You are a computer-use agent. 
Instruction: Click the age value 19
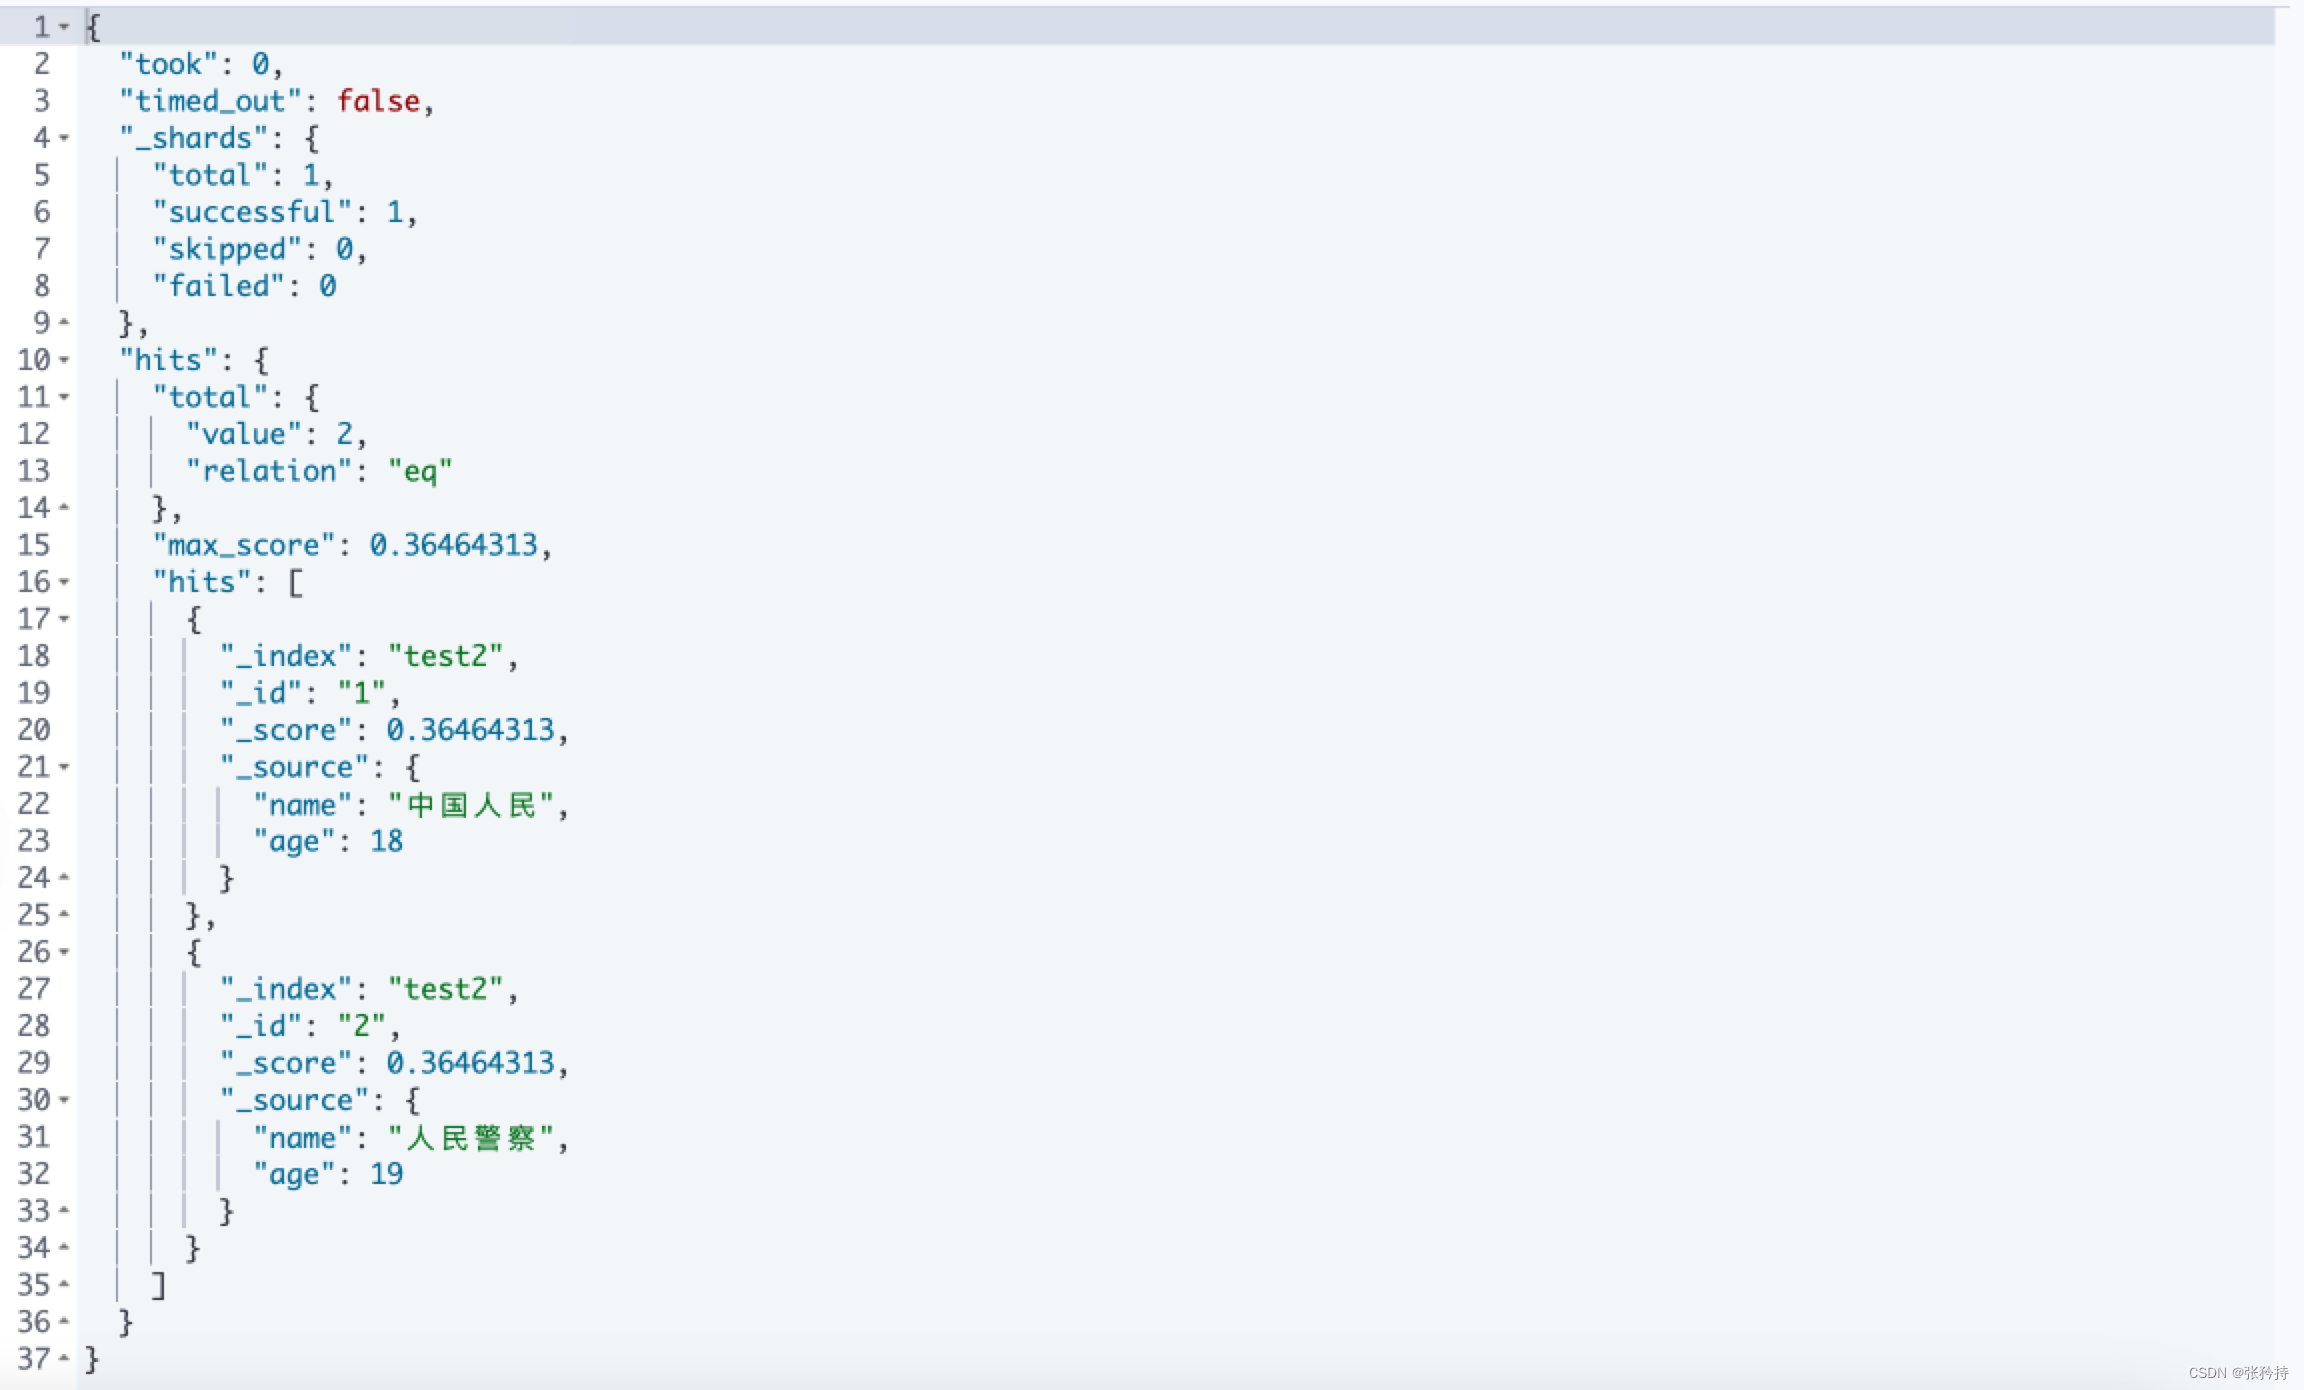(x=386, y=1174)
